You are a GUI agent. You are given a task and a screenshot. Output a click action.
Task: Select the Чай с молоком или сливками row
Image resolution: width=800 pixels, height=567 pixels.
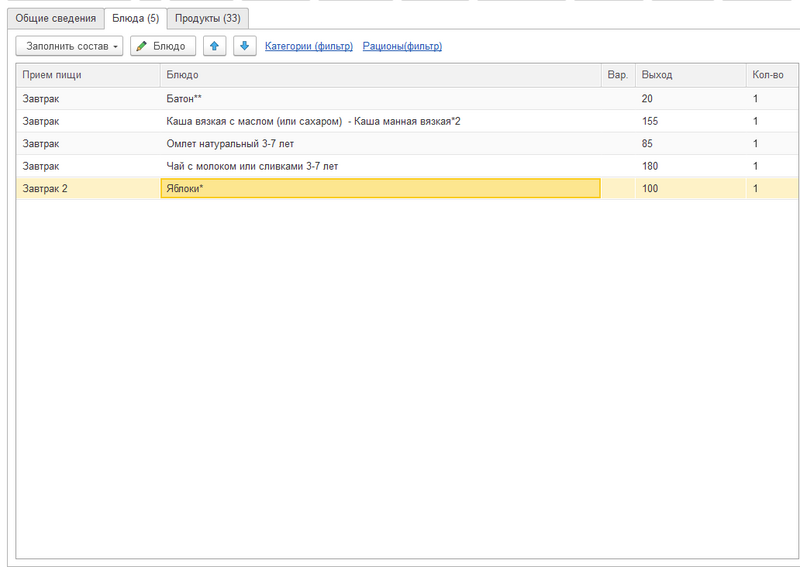coord(380,166)
